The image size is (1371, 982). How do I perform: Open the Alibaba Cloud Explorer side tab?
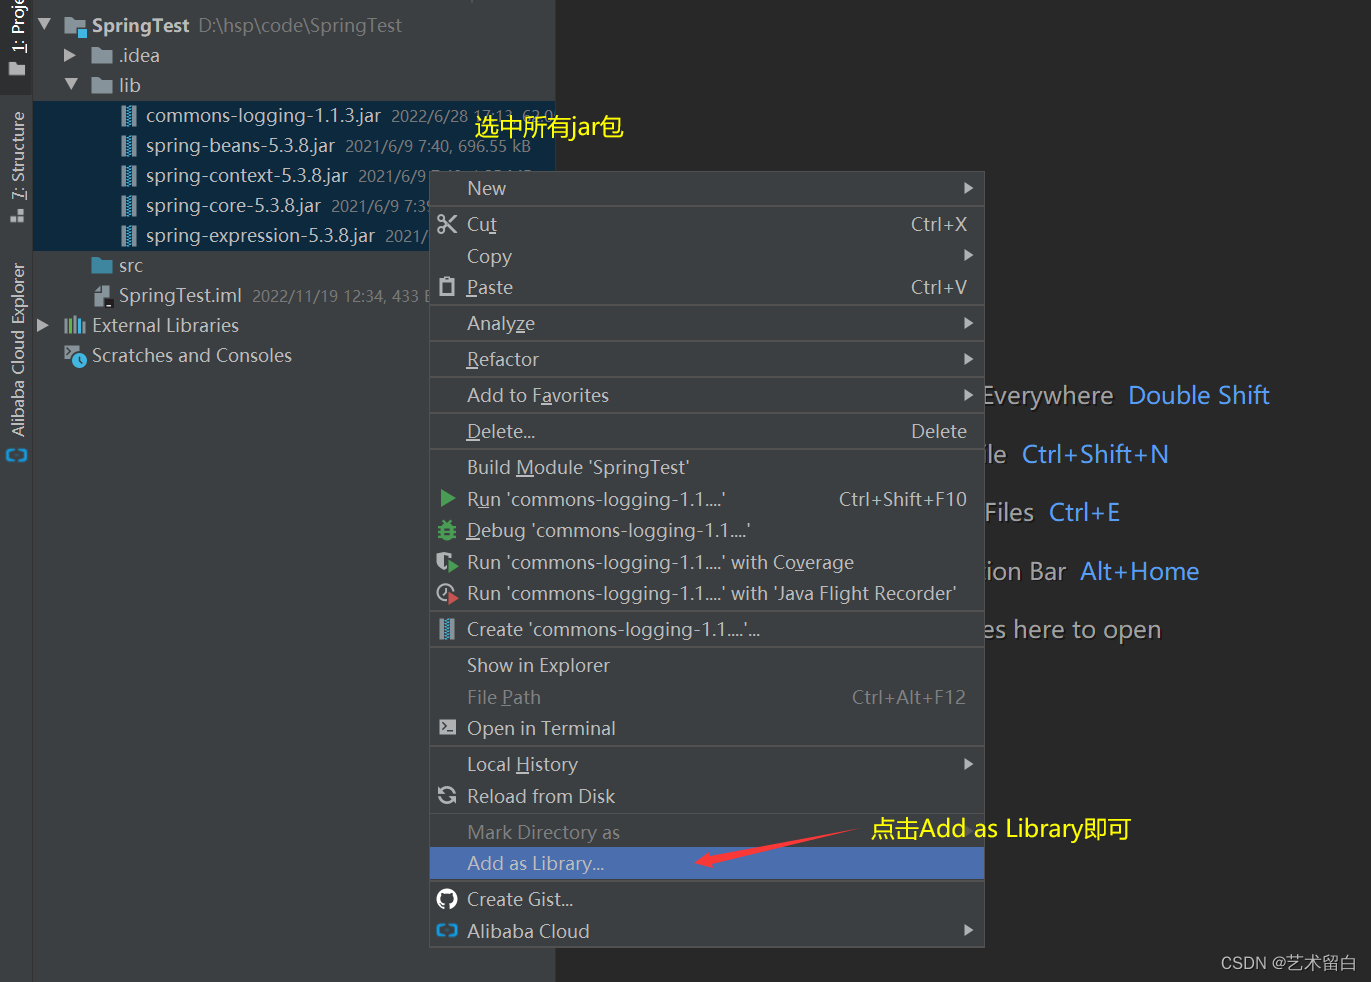click(17, 362)
